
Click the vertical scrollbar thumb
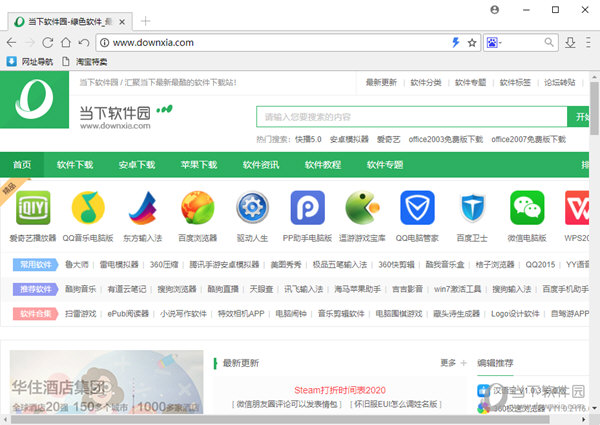594,108
